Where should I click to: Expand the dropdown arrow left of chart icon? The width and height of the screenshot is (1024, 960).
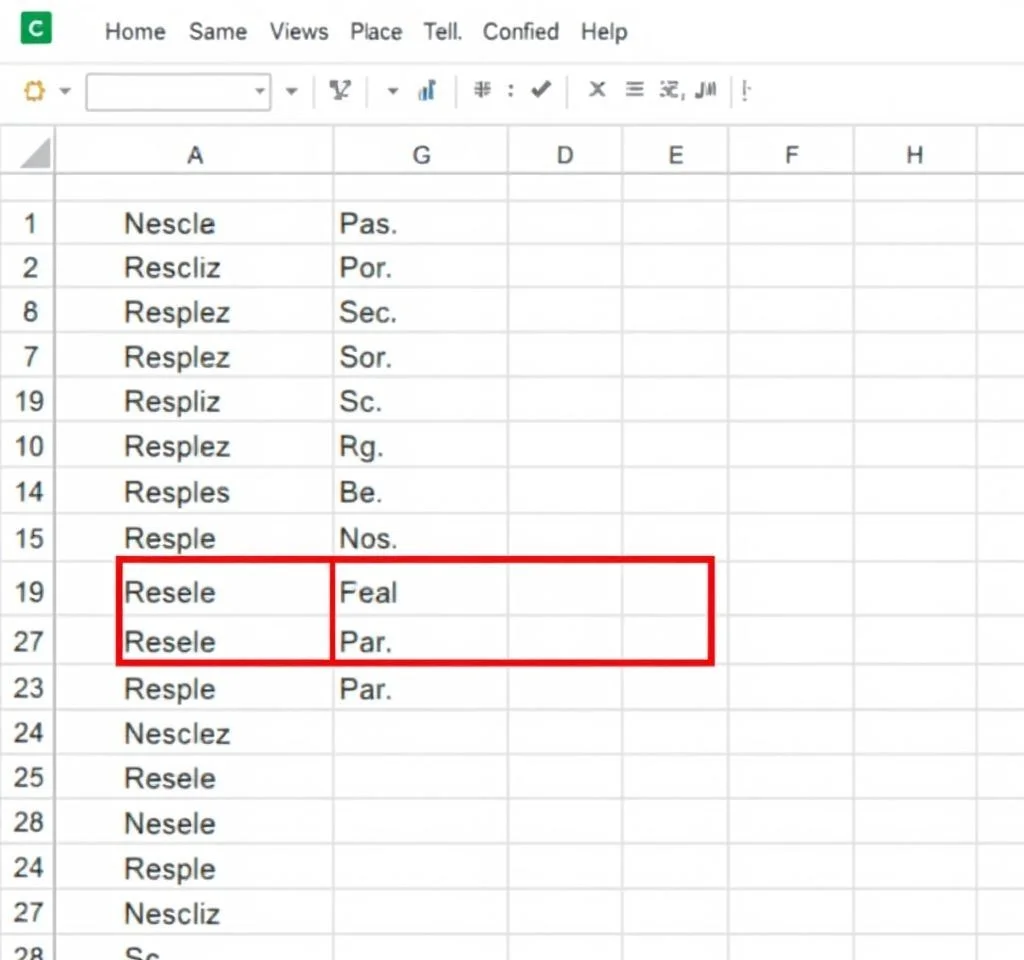[393, 92]
